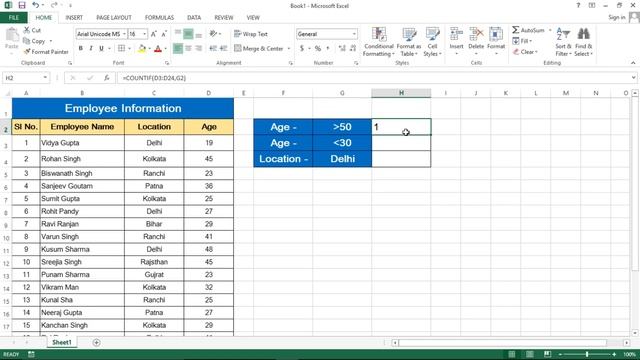Click the Save icon in quick access toolbar
640x360 pixels.
[x=22, y=5]
